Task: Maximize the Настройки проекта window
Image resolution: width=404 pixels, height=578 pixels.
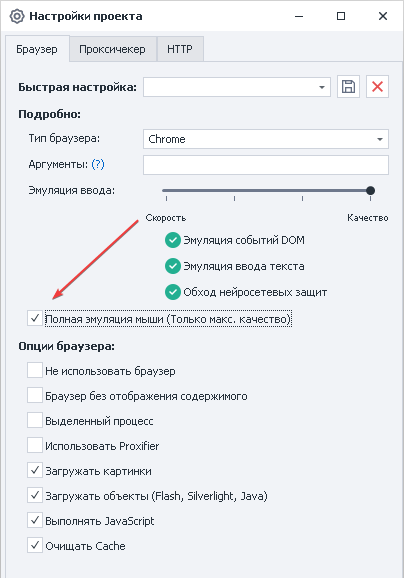Action: click(341, 16)
